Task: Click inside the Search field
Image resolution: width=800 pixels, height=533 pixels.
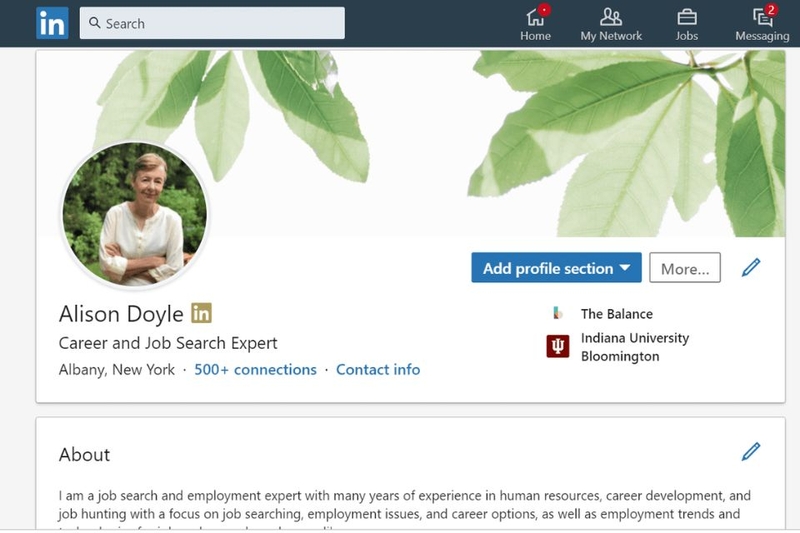Action: (212, 23)
